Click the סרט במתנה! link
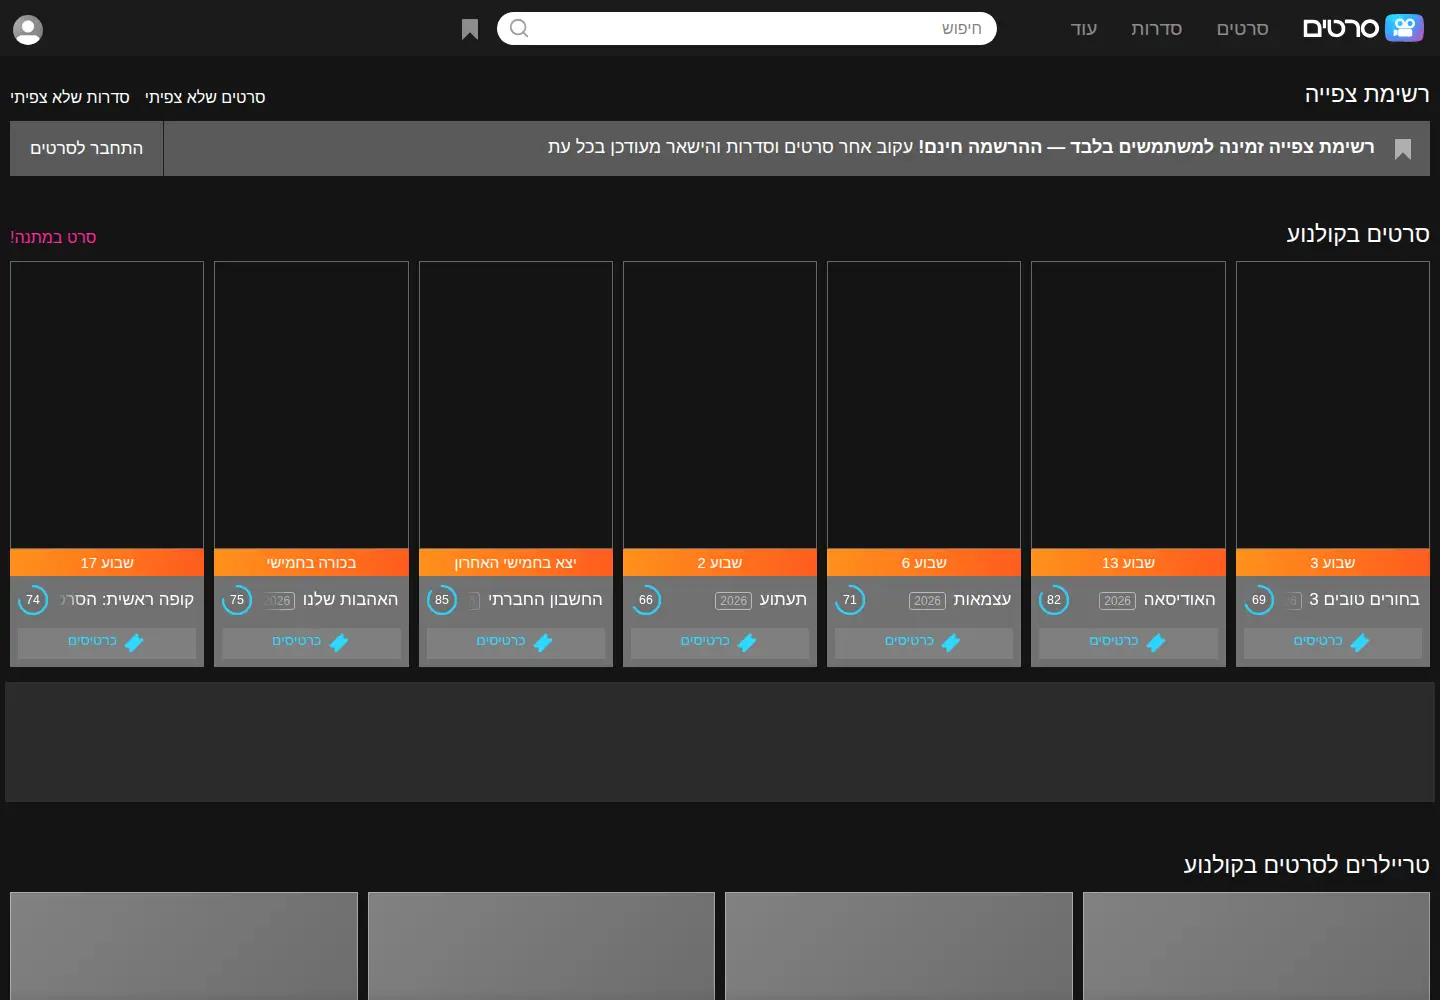This screenshot has height=1000, width=1440. (53, 237)
